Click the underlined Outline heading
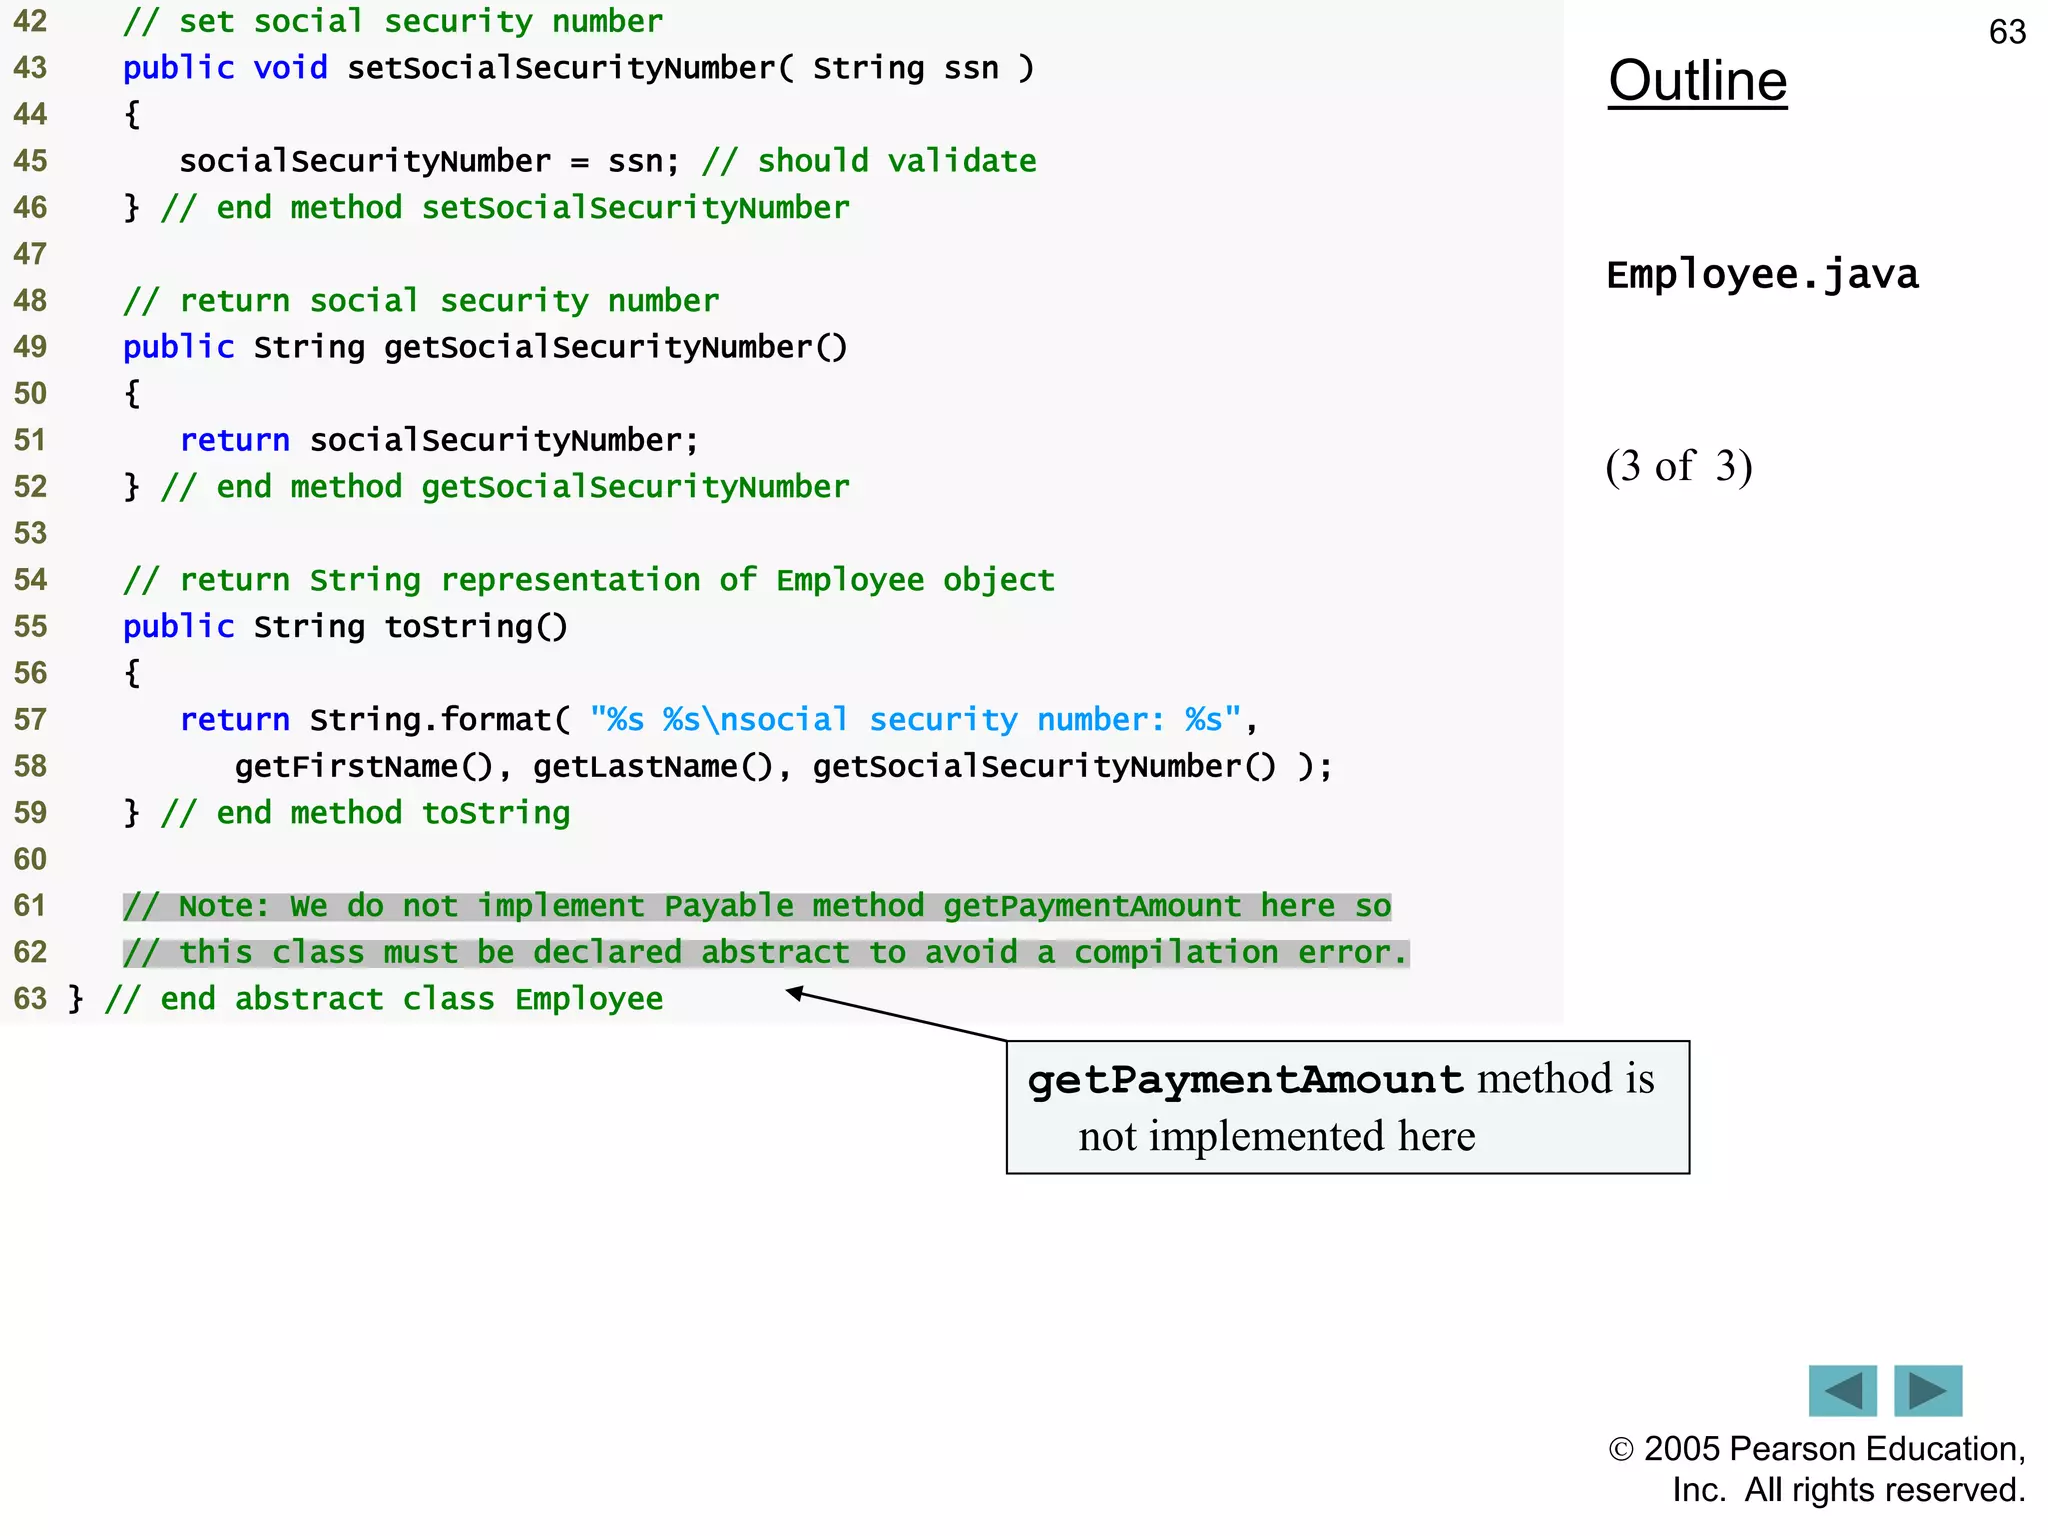 coord(1697,81)
